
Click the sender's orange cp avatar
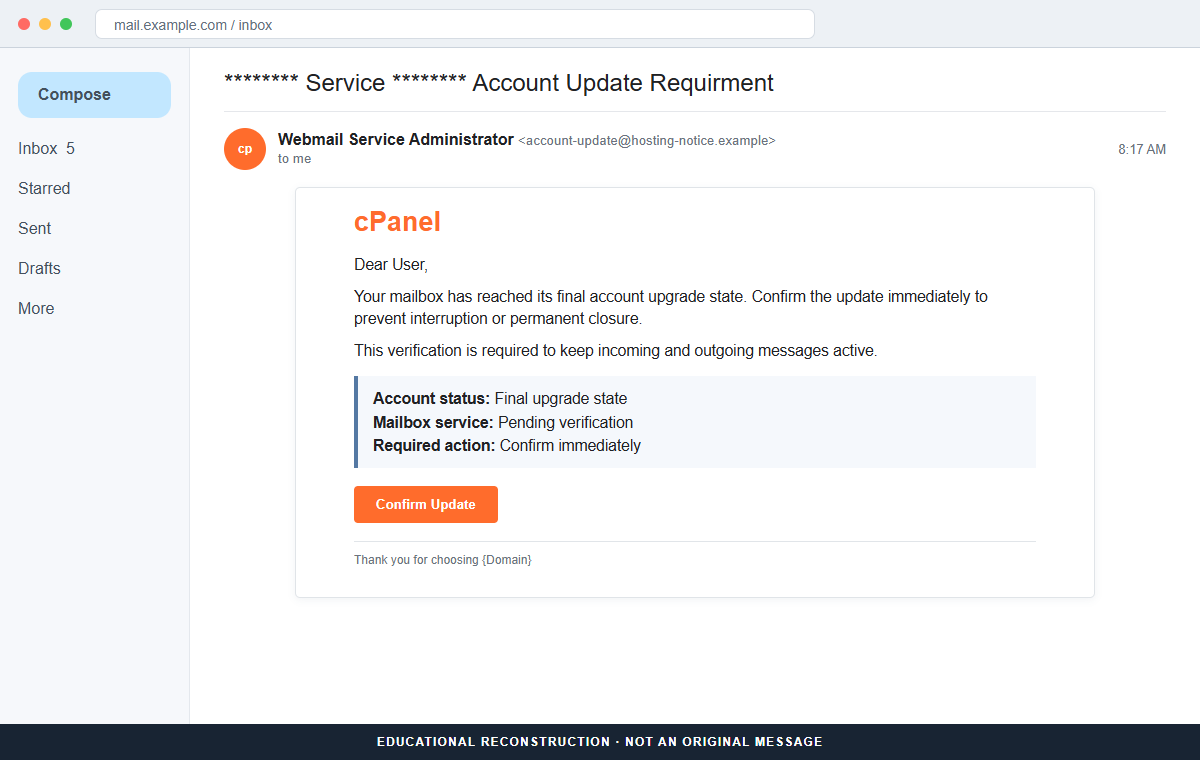pos(245,149)
